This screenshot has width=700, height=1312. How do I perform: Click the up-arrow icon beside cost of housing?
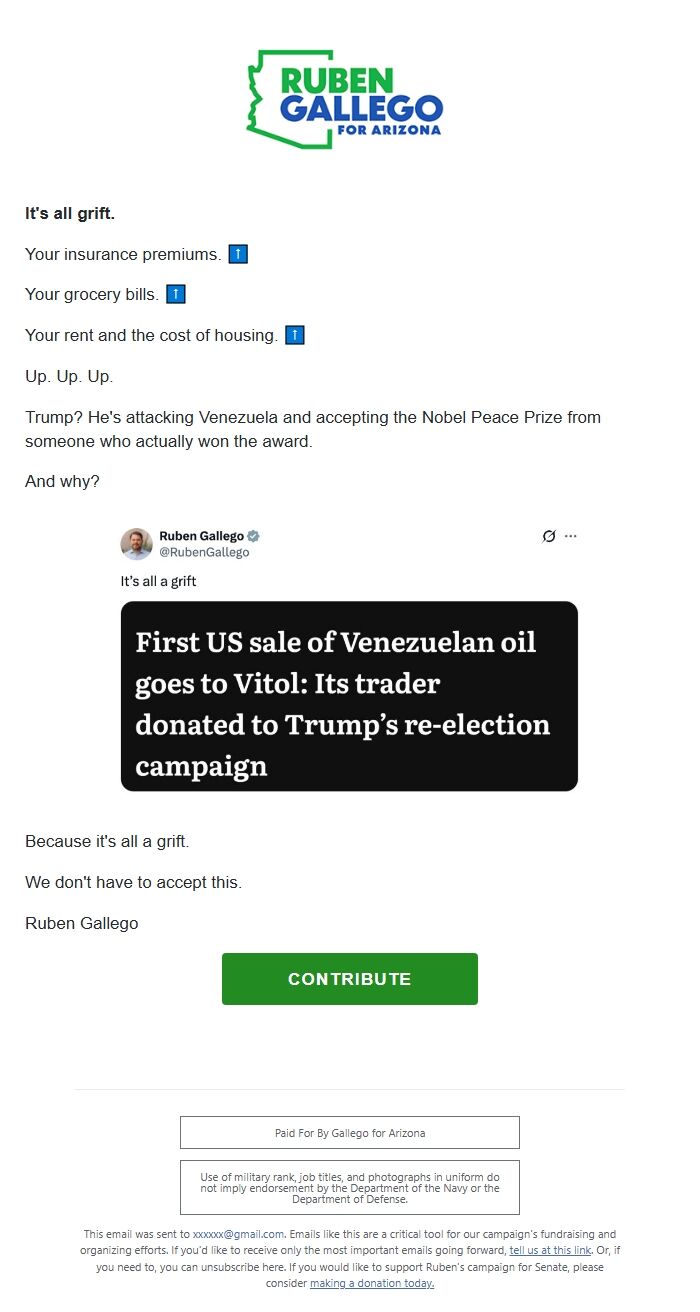pyautogui.click(x=295, y=335)
